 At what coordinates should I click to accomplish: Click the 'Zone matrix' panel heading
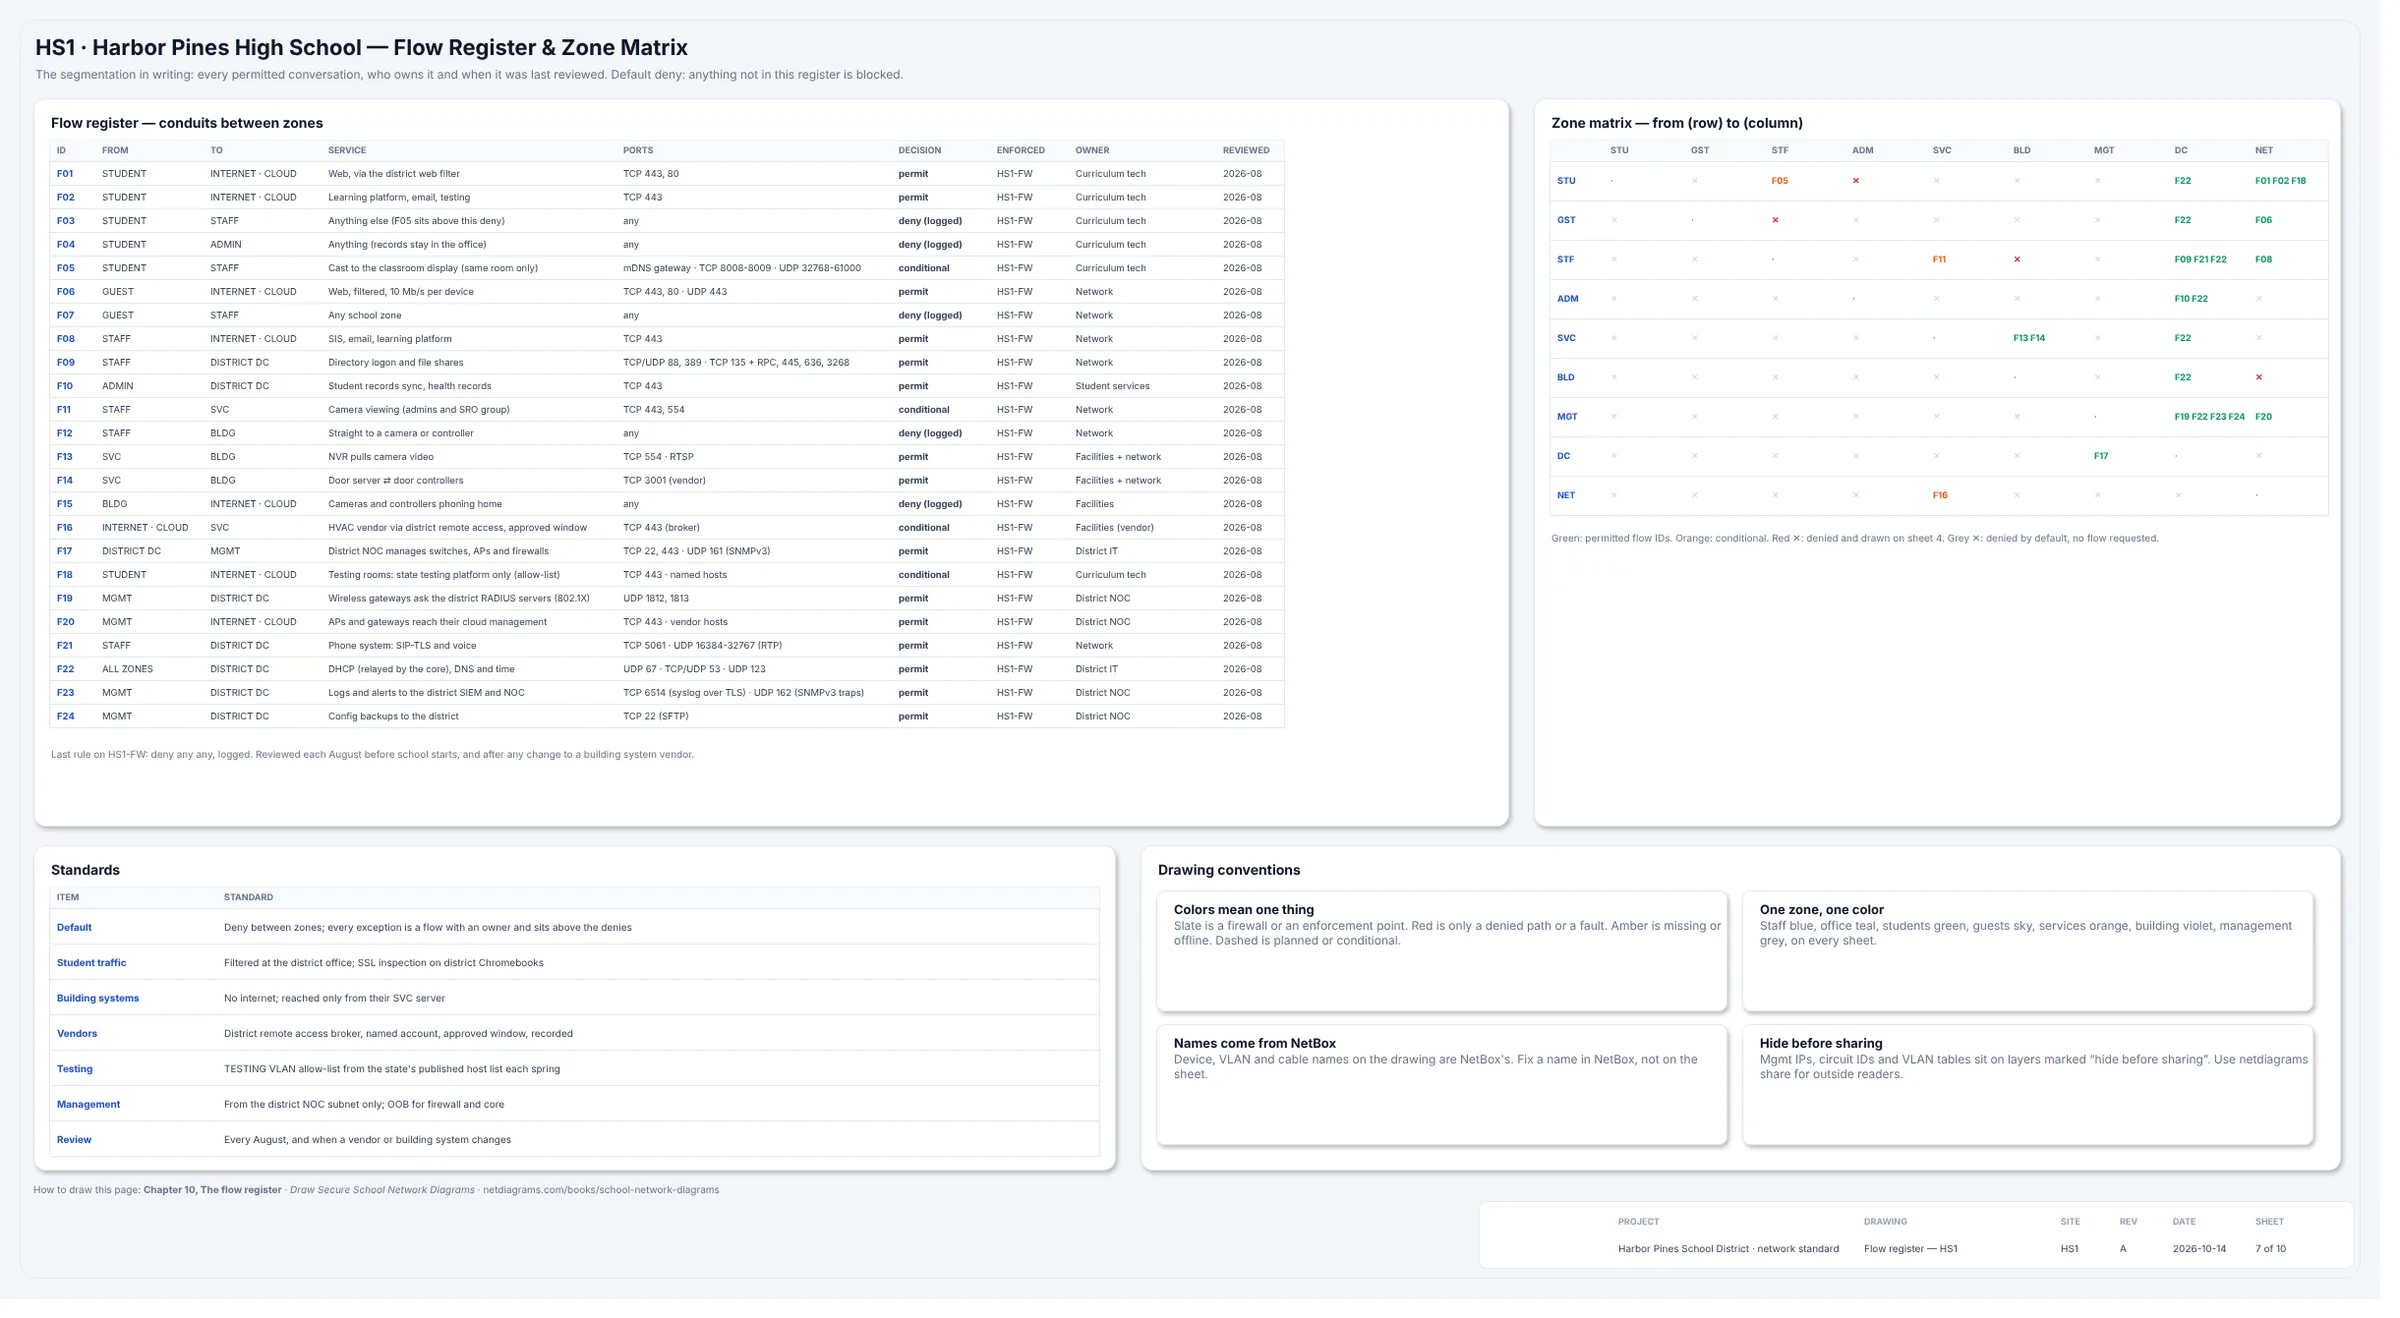(1676, 123)
